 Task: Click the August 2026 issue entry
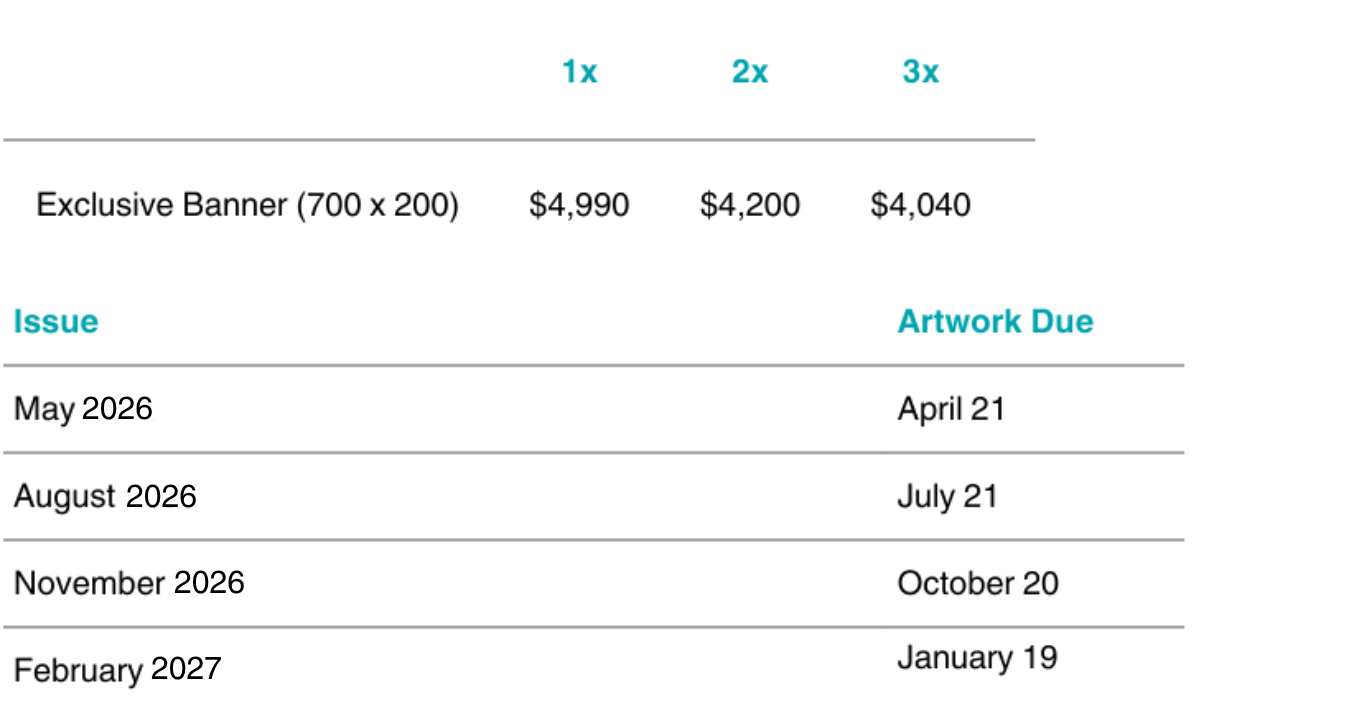click(105, 496)
